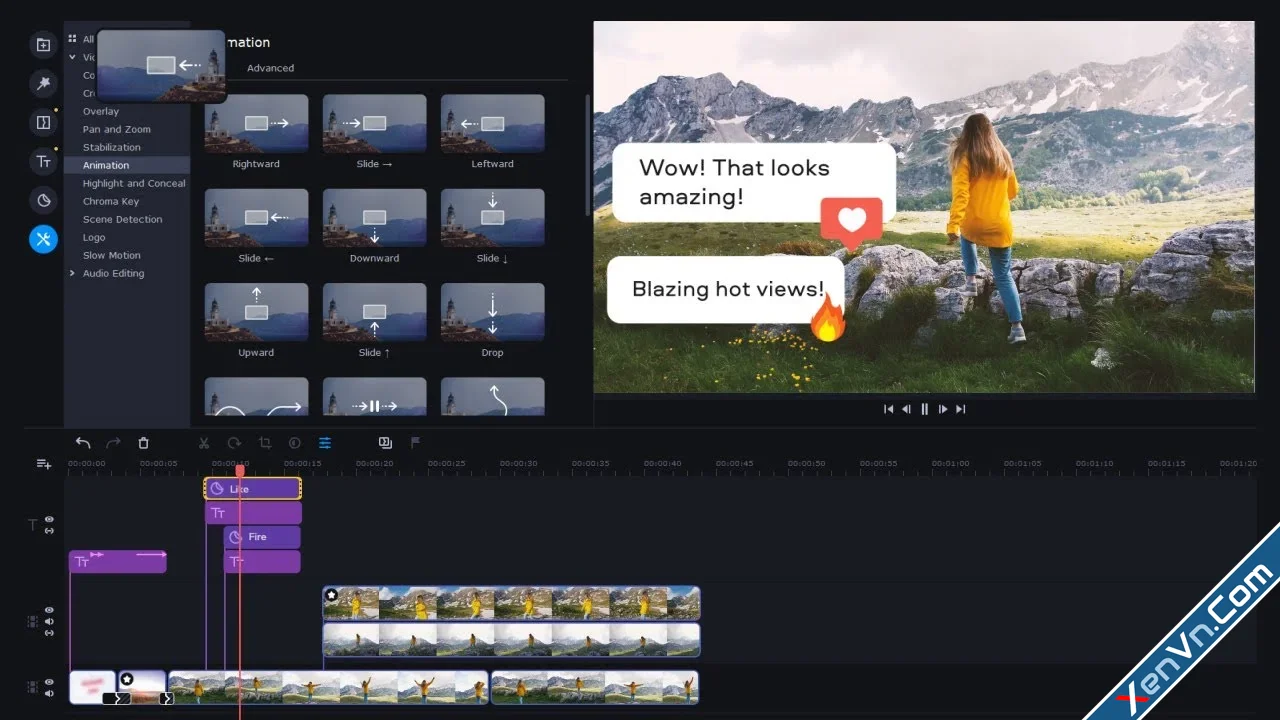Select the More Tools wrench icon
This screenshot has height=720, width=1280.
[43, 239]
